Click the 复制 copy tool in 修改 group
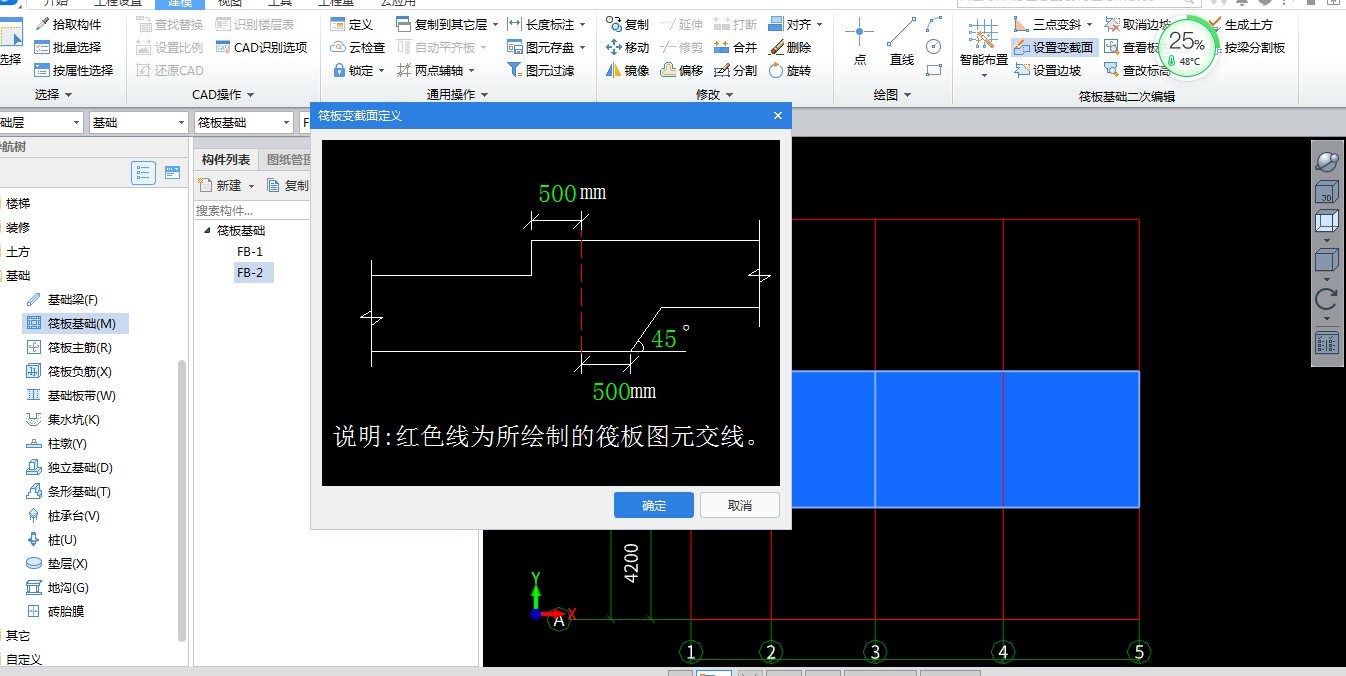This screenshot has height=676, width=1346. coord(627,24)
